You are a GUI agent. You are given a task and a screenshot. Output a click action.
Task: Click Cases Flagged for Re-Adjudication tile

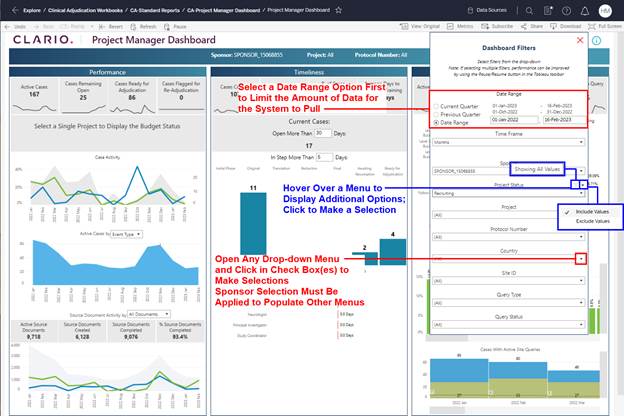pos(181,96)
